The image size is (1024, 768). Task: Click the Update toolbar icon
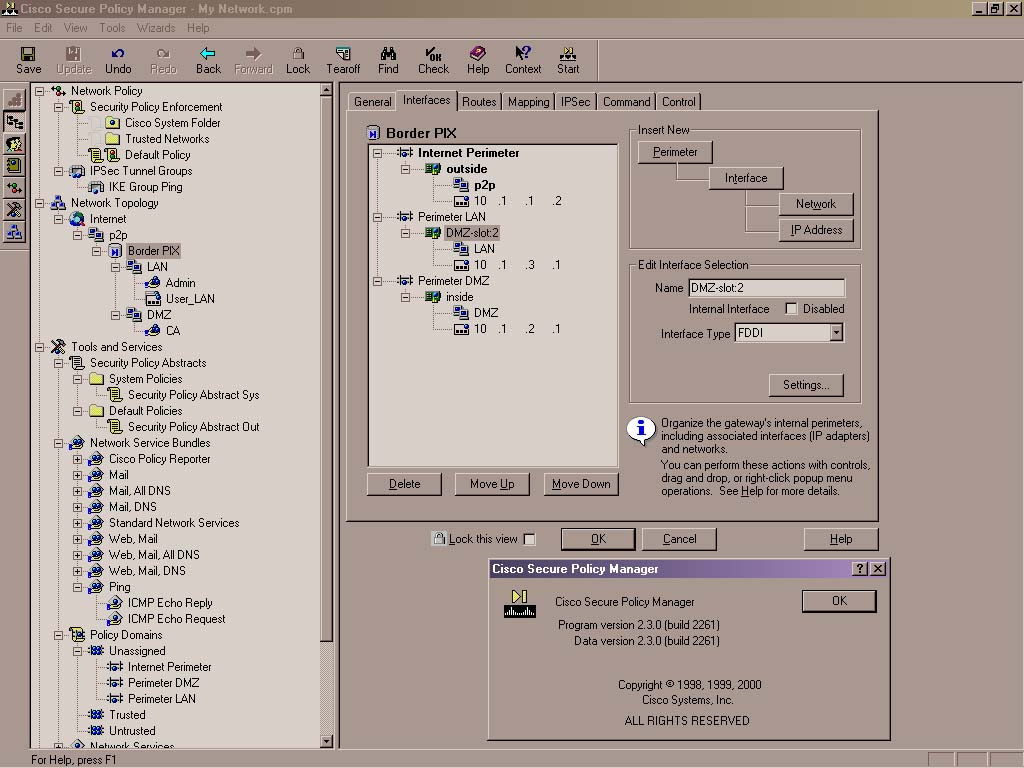pos(73,60)
